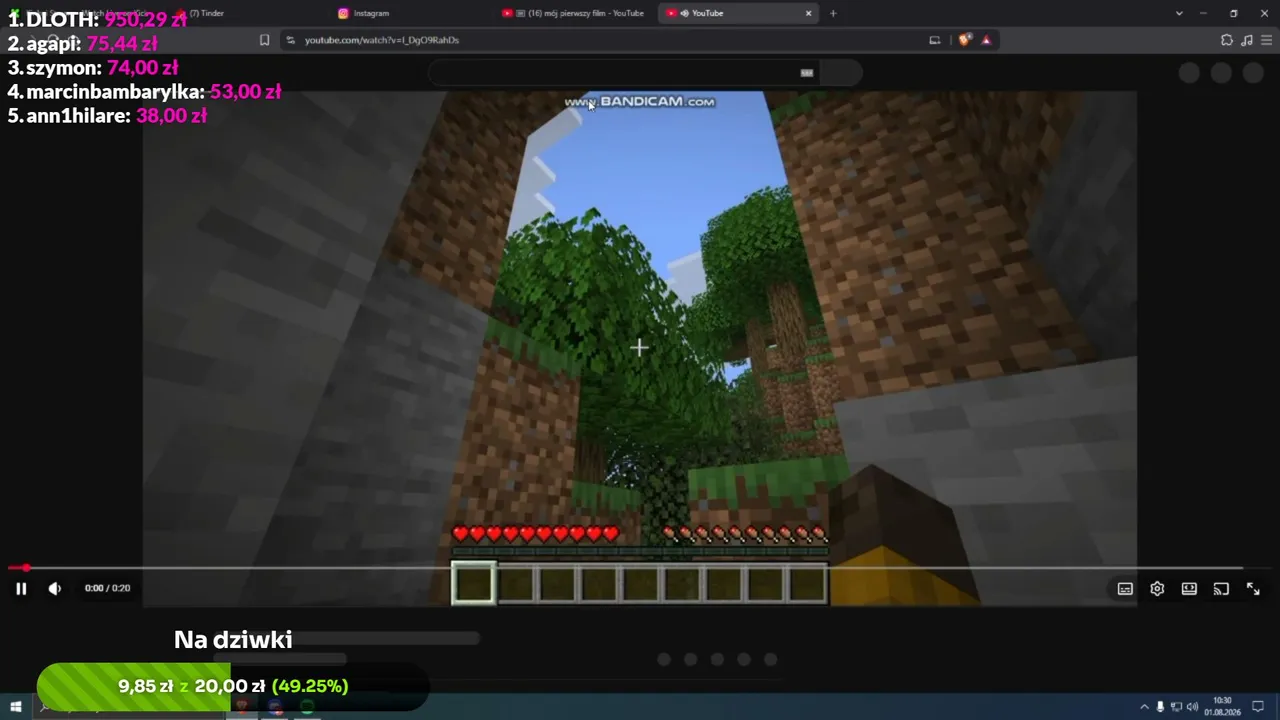Exit fullscreen with the collapse arrows icon
Image resolution: width=1280 pixels, height=720 pixels.
tap(1253, 589)
